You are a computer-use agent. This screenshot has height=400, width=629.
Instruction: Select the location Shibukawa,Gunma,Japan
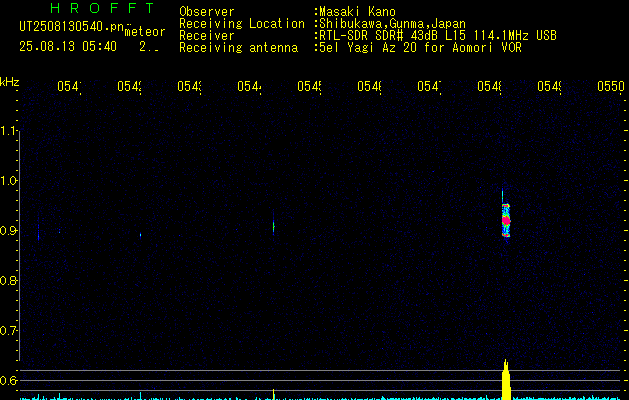[x=392, y=24]
